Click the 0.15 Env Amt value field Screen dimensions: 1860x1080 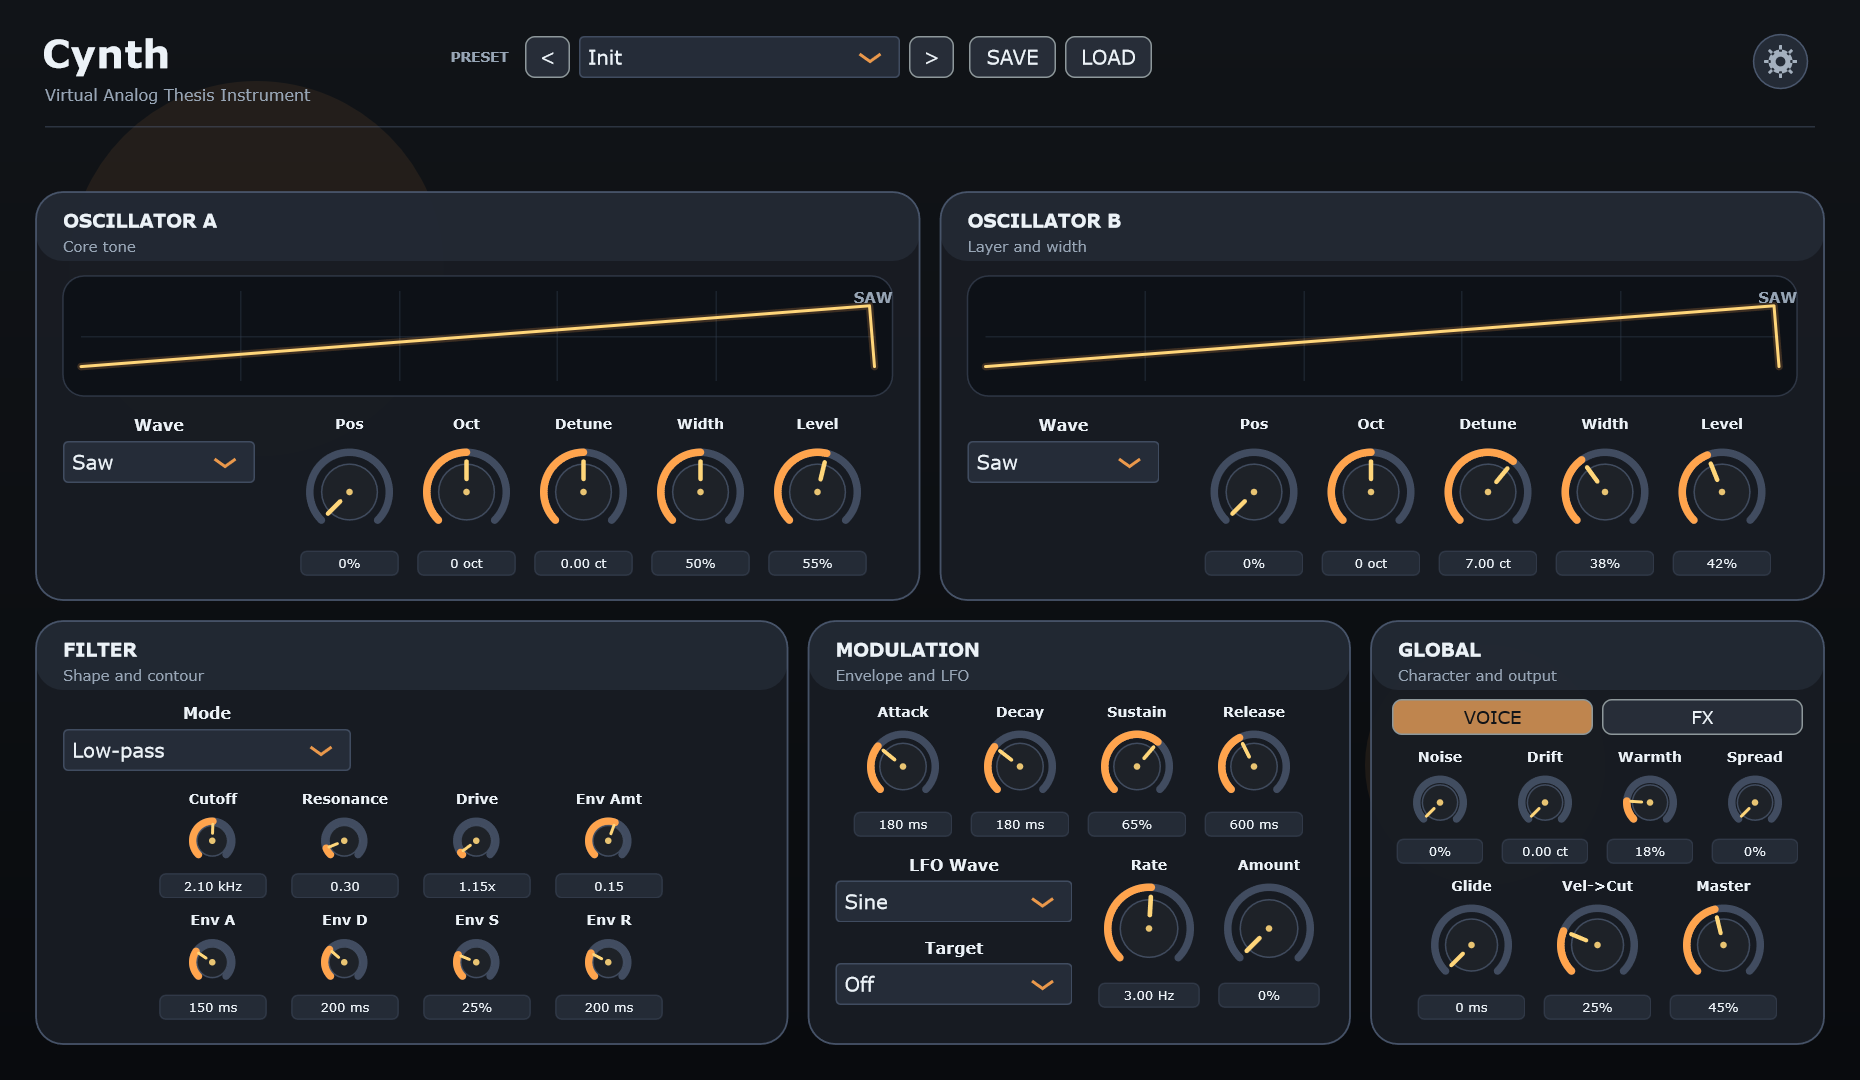[608, 886]
